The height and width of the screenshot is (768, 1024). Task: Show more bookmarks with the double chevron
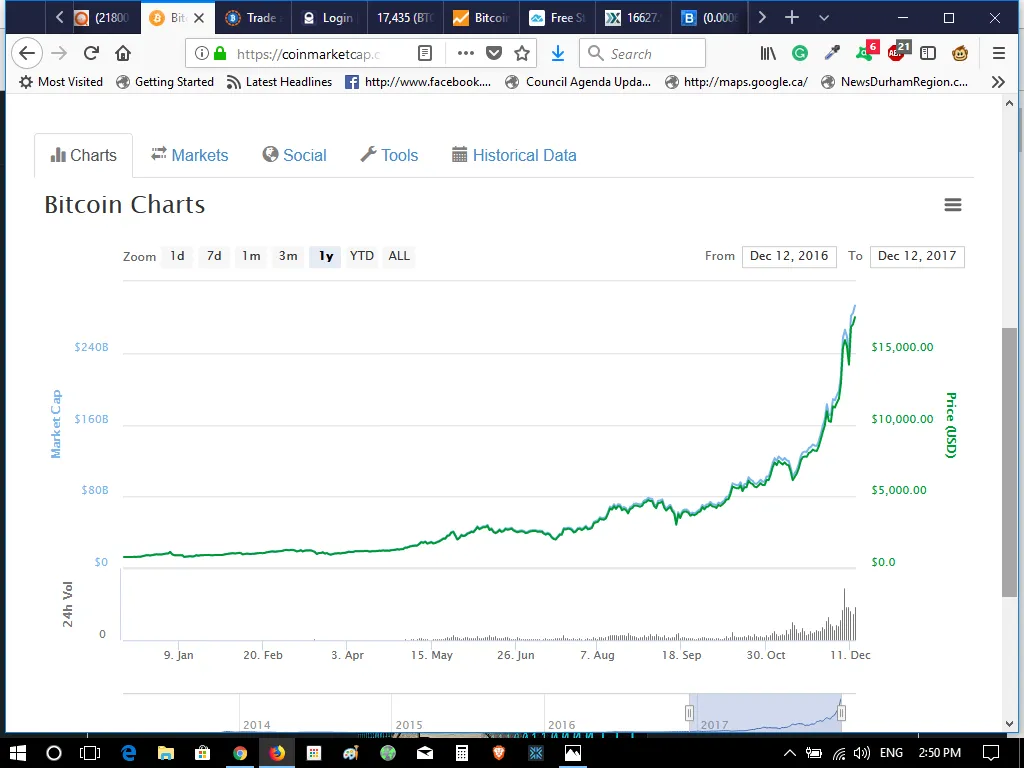(x=998, y=82)
